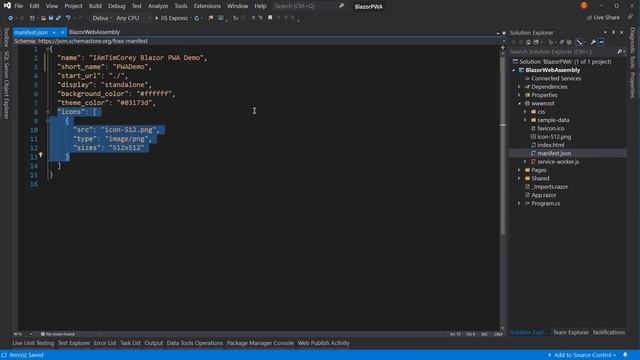Toggle Preview Selected Items in Solution Explorer
This screenshot has width=640, height=360.
click(601, 42)
